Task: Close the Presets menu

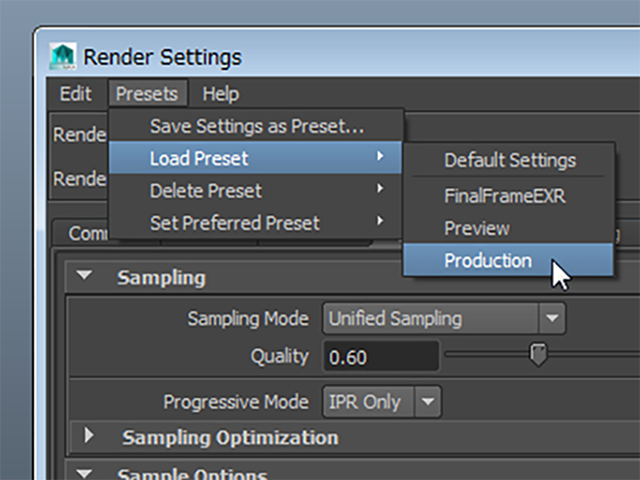Action: click(147, 93)
